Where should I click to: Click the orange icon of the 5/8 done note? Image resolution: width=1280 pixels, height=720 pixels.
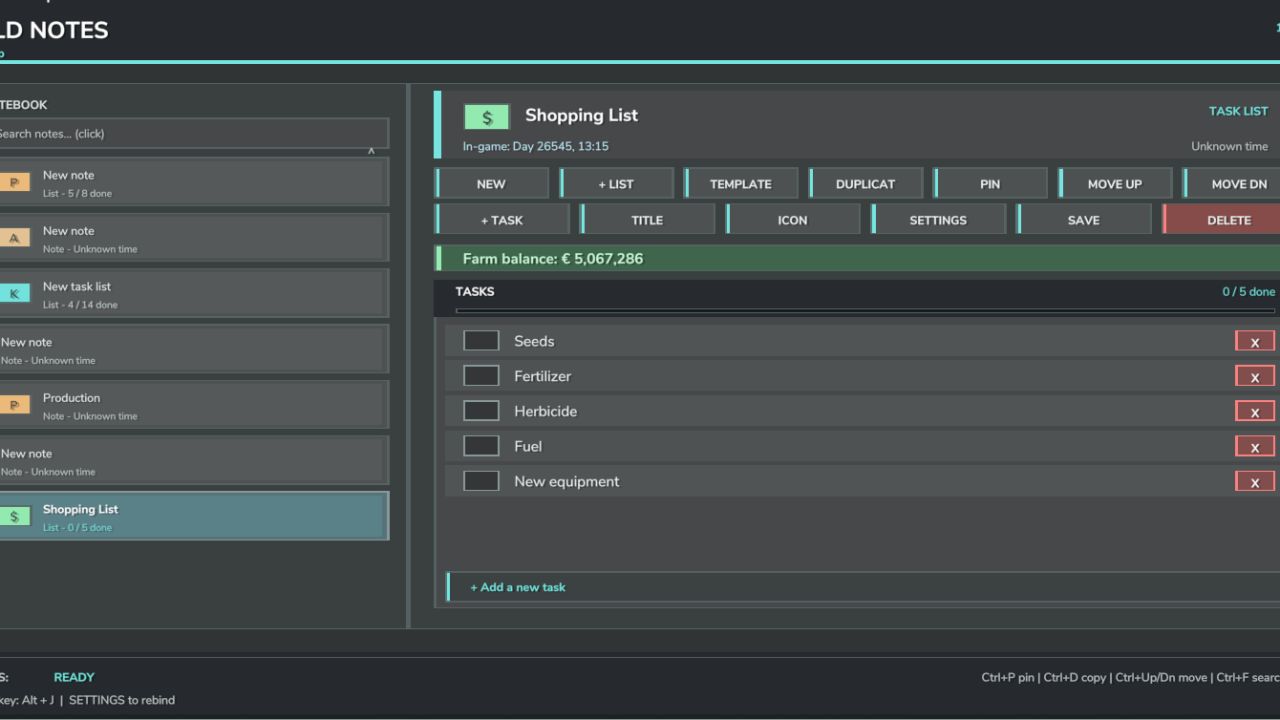click(x=14, y=182)
